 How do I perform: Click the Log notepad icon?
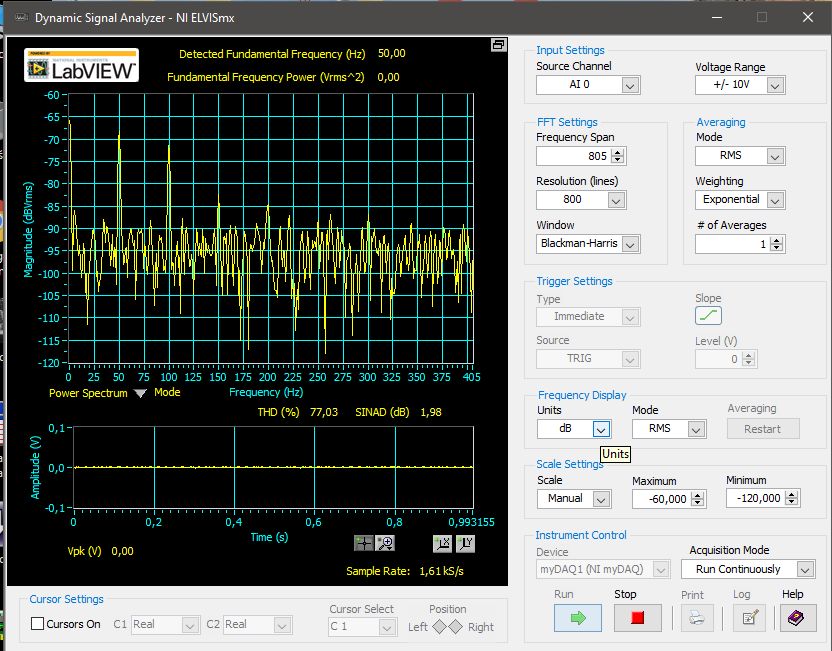[x=750, y=618]
